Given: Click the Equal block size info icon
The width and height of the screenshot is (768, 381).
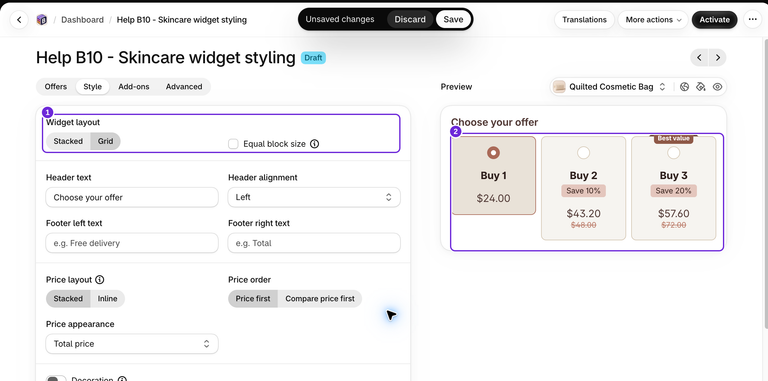Looking at the screenshot, I should pos(314,144).
